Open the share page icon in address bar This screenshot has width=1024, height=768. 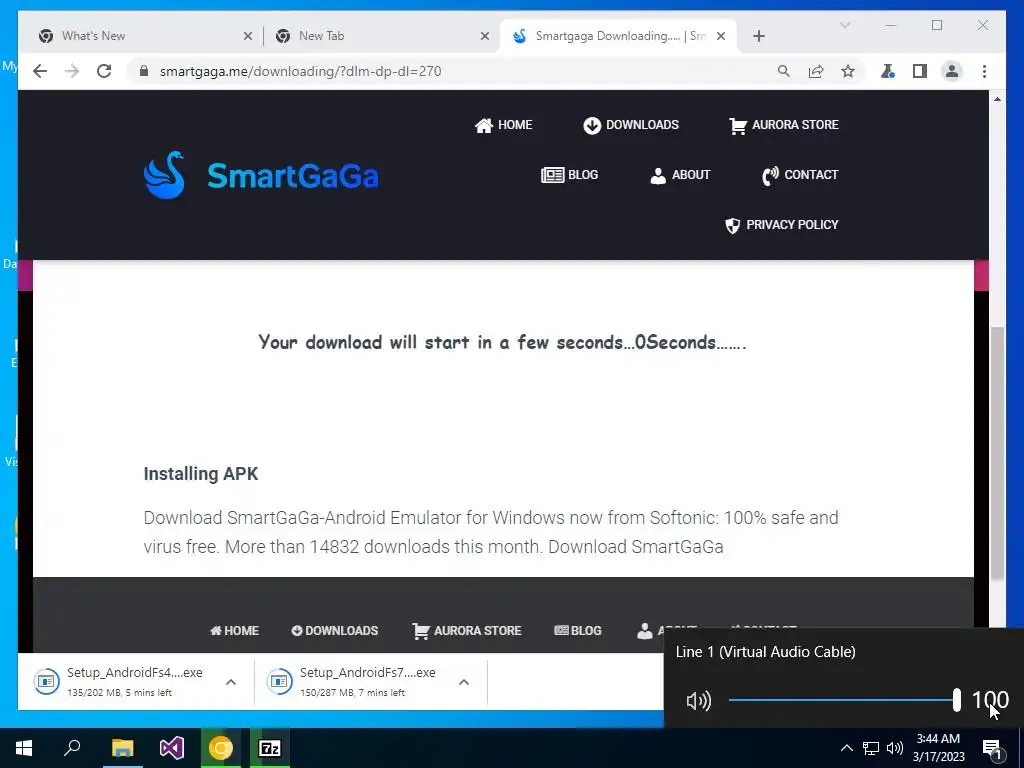click(x=816, y=71)
